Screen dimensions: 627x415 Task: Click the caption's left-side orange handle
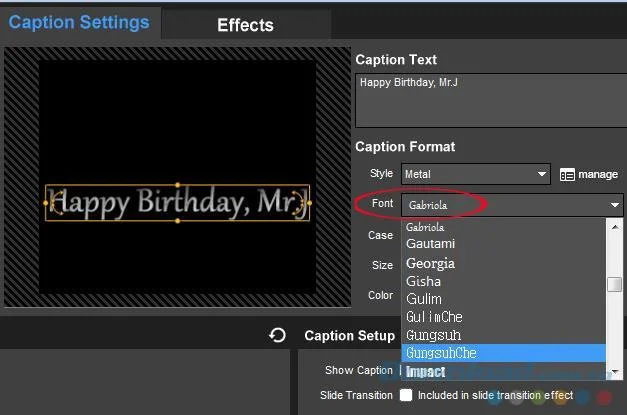(x=46, y=203)
